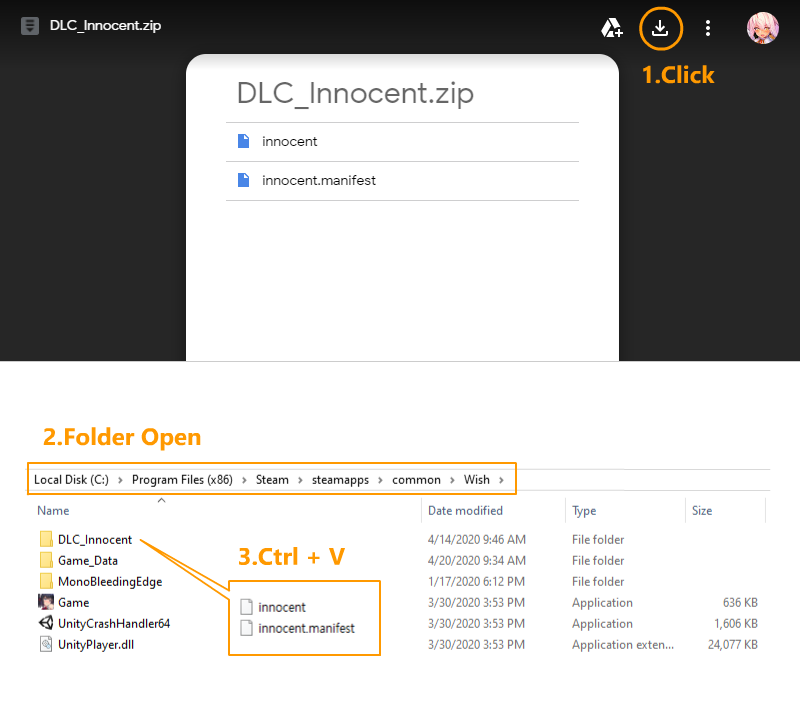Image resolution: width=800 pixels, height=720 pixels.
Task: Click the common breadcrumb segment
Action: (x=416, y=480)
